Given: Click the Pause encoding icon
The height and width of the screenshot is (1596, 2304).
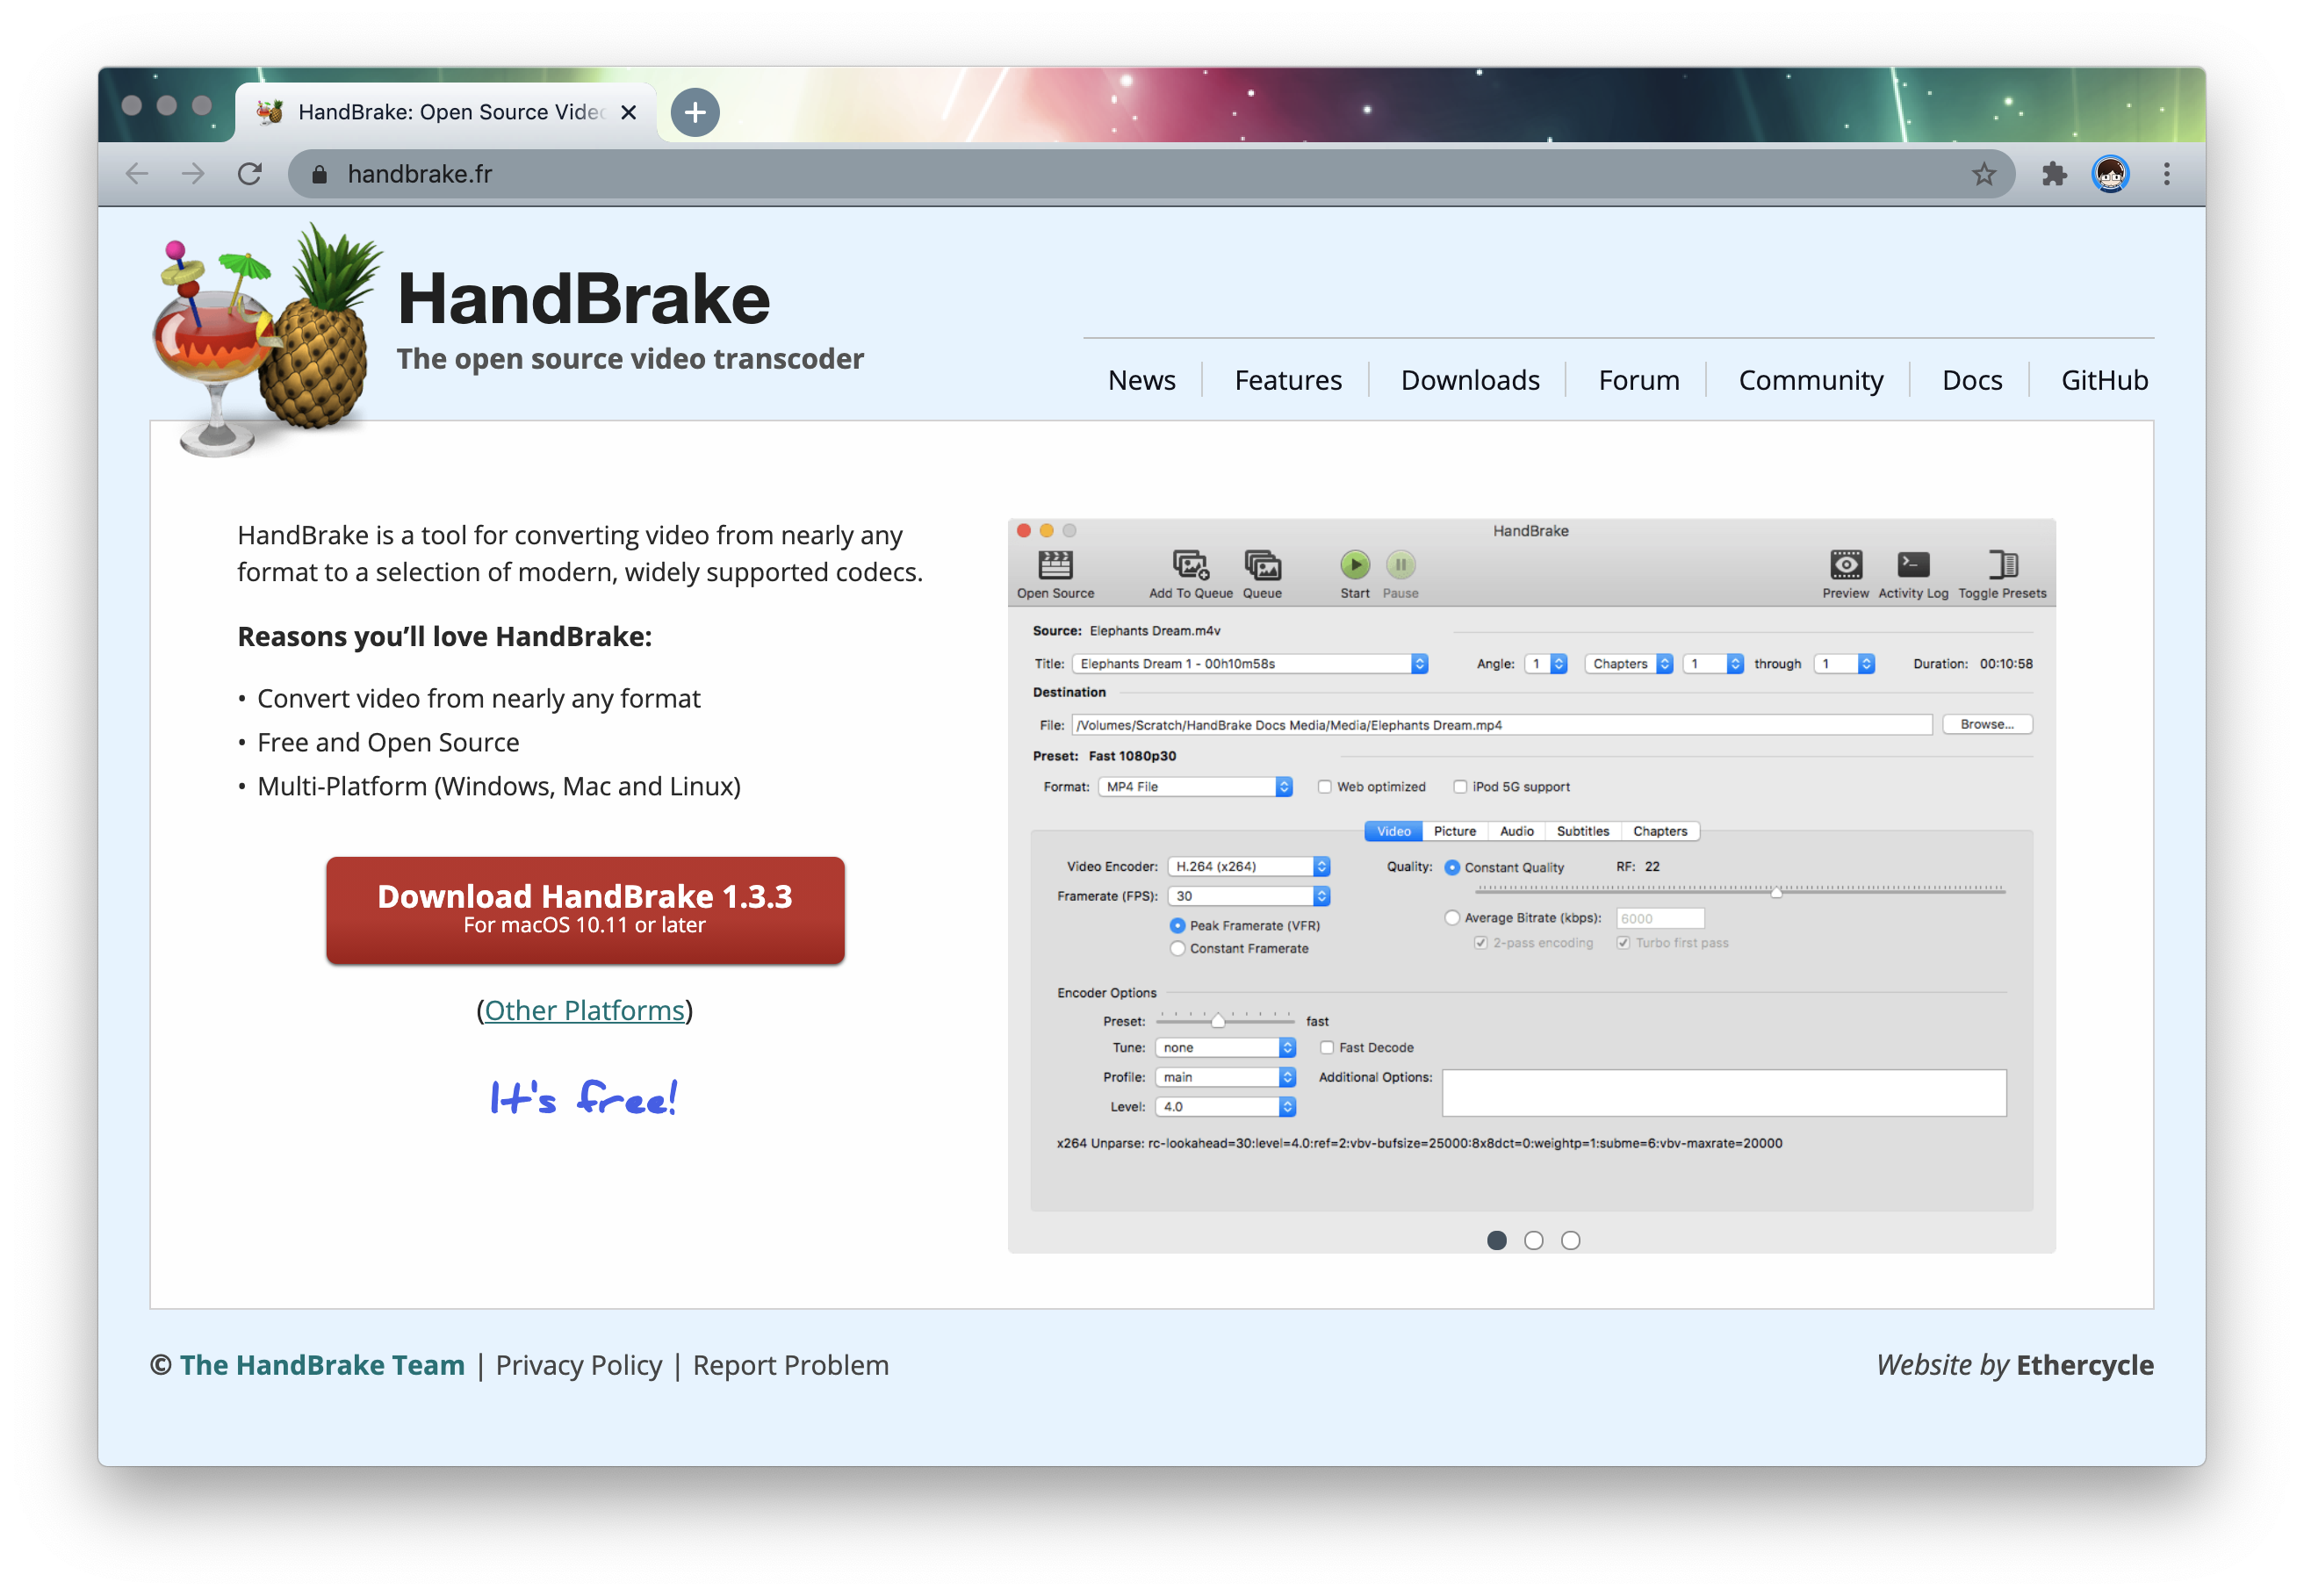Looking at the screenshot, I should (x=1400, y=565).
